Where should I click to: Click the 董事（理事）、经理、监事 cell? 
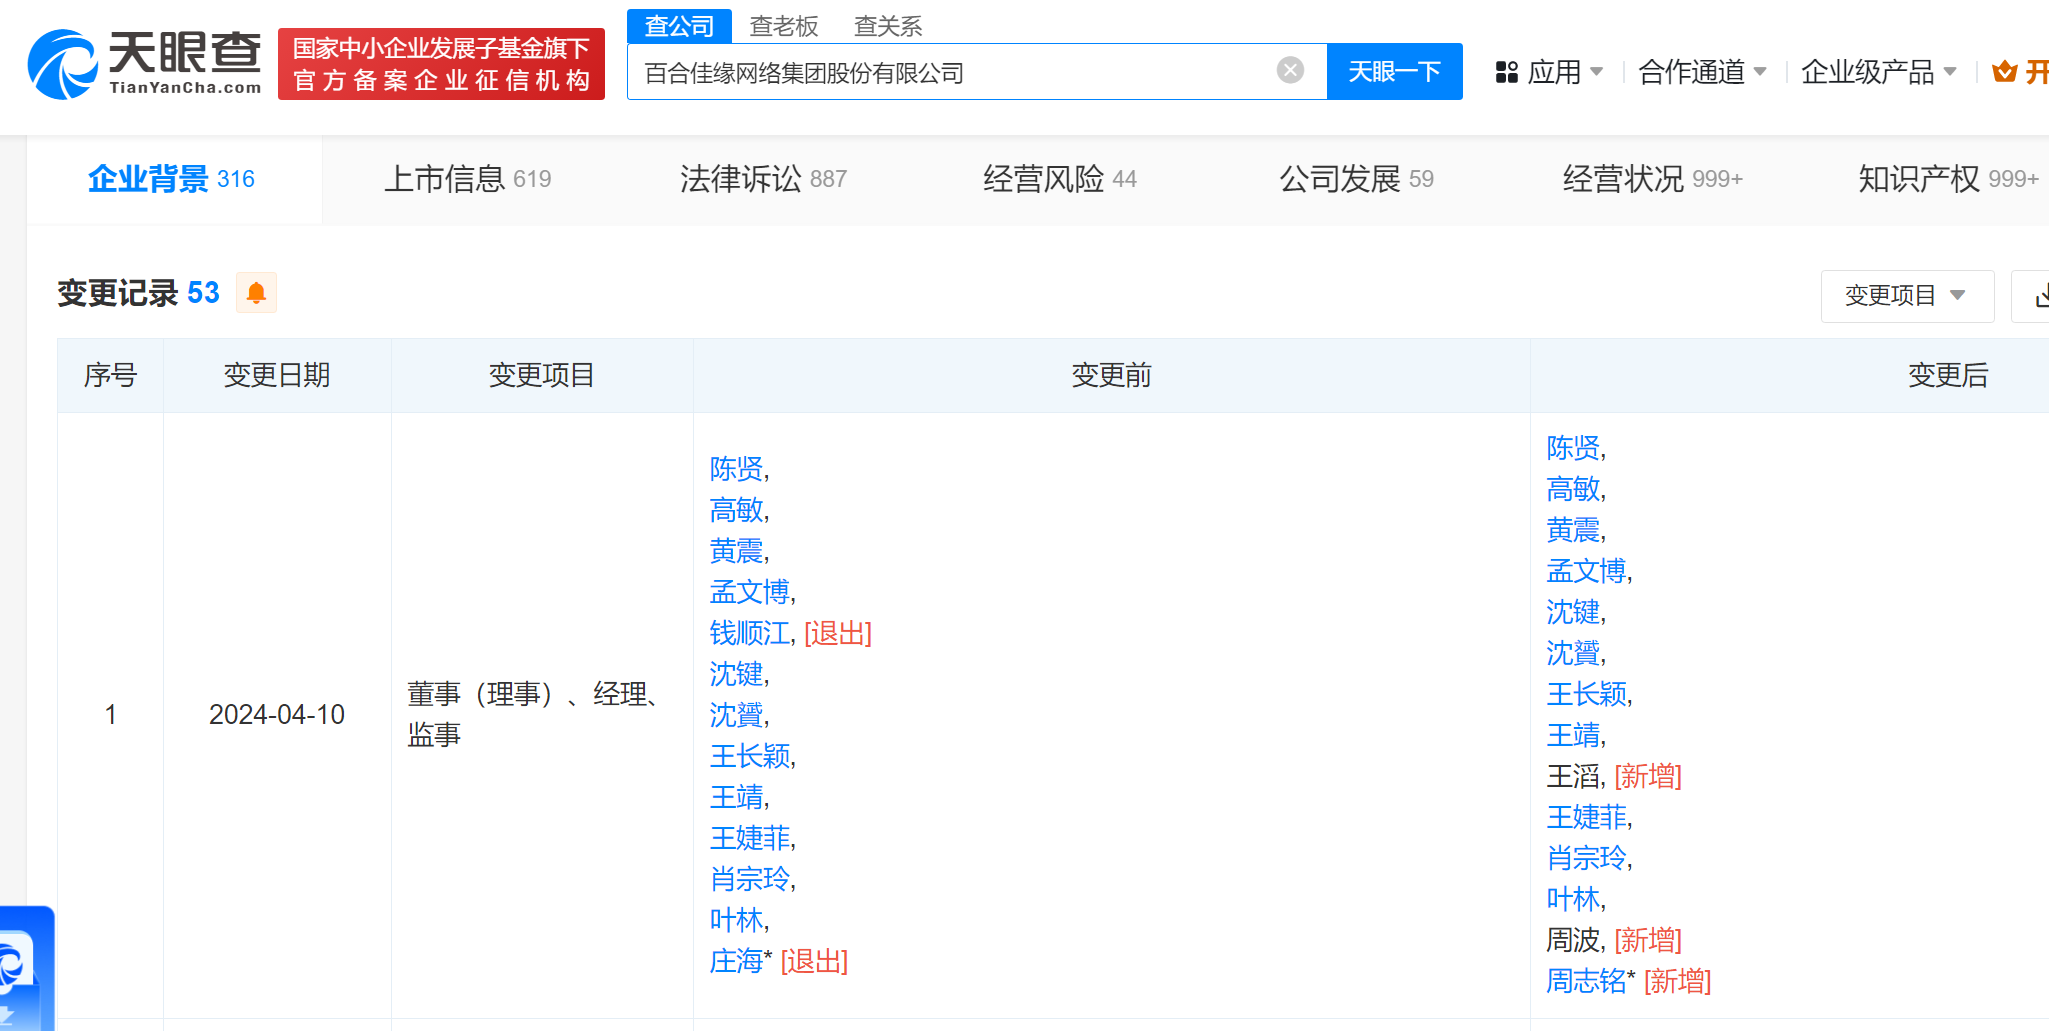542,715
